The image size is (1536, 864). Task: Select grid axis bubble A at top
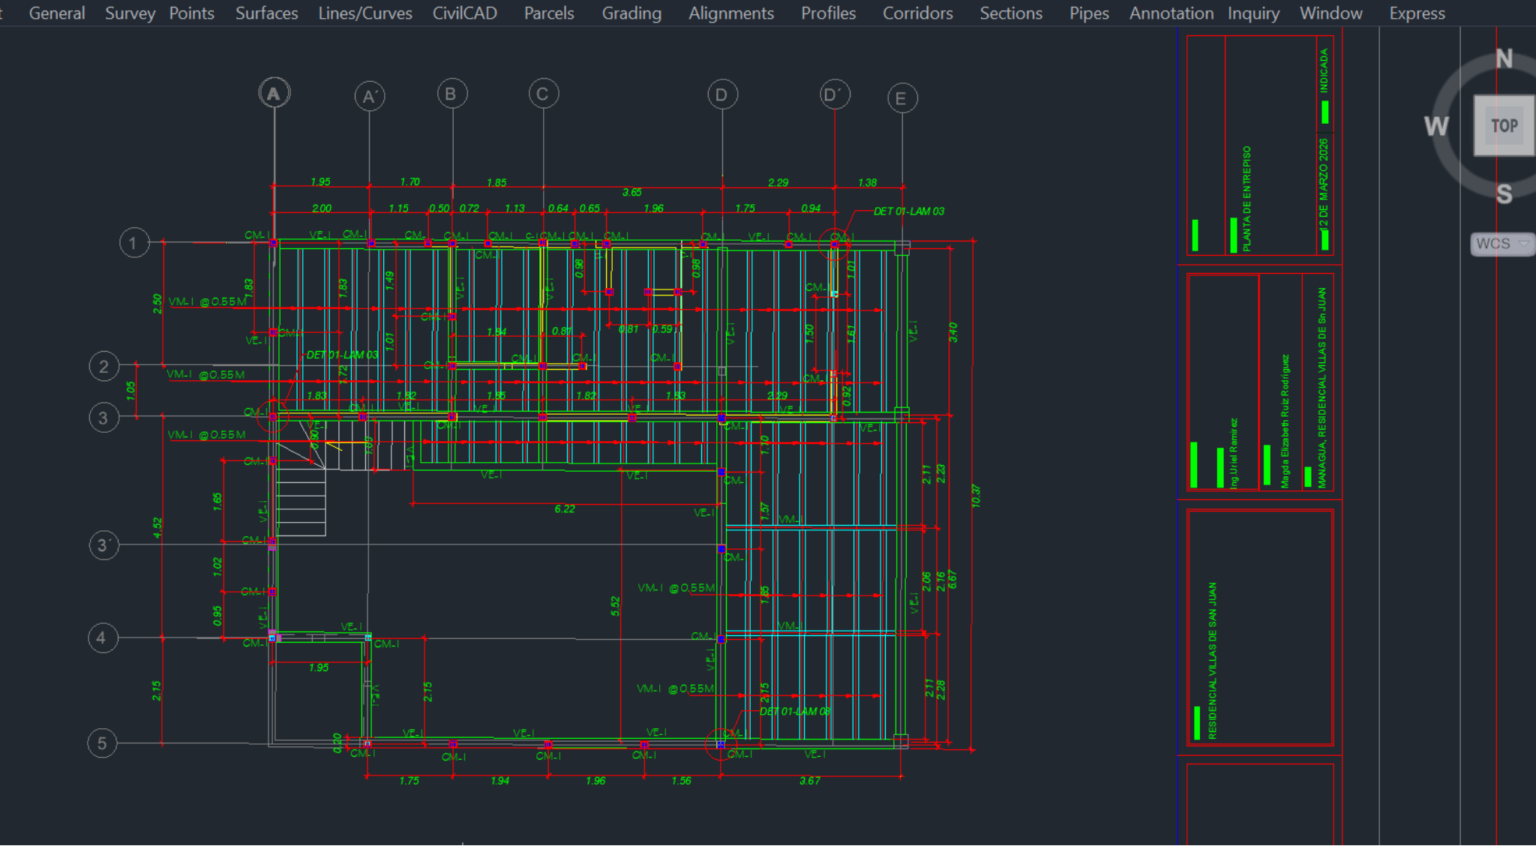(274, 93)
